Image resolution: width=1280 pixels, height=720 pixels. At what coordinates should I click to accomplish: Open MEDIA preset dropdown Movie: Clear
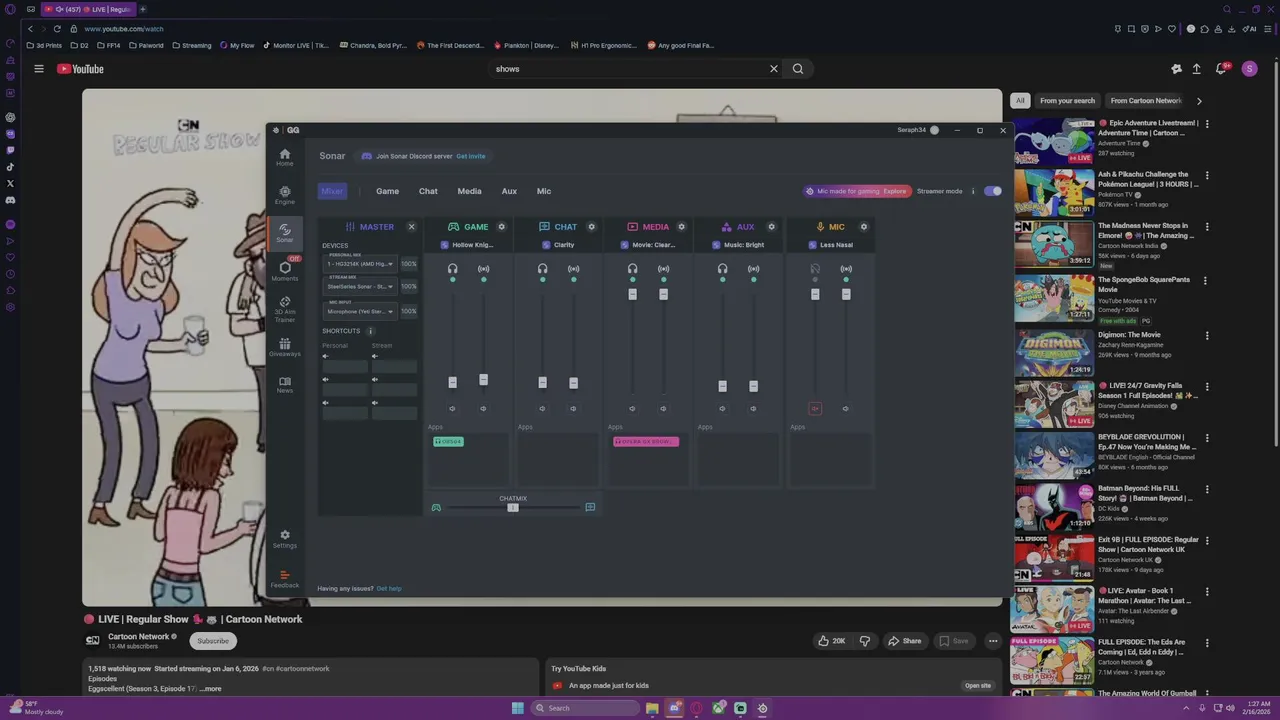pyautogui.click(x=649, y=245)
